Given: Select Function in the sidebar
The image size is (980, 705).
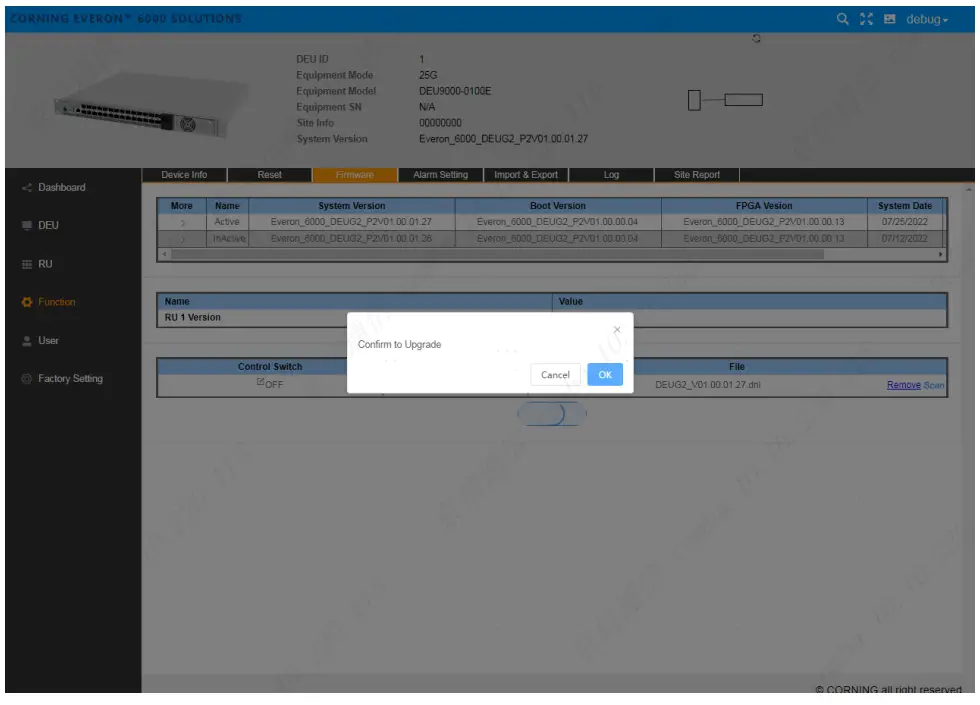Looking at the screenshot, I should (56, 302).
